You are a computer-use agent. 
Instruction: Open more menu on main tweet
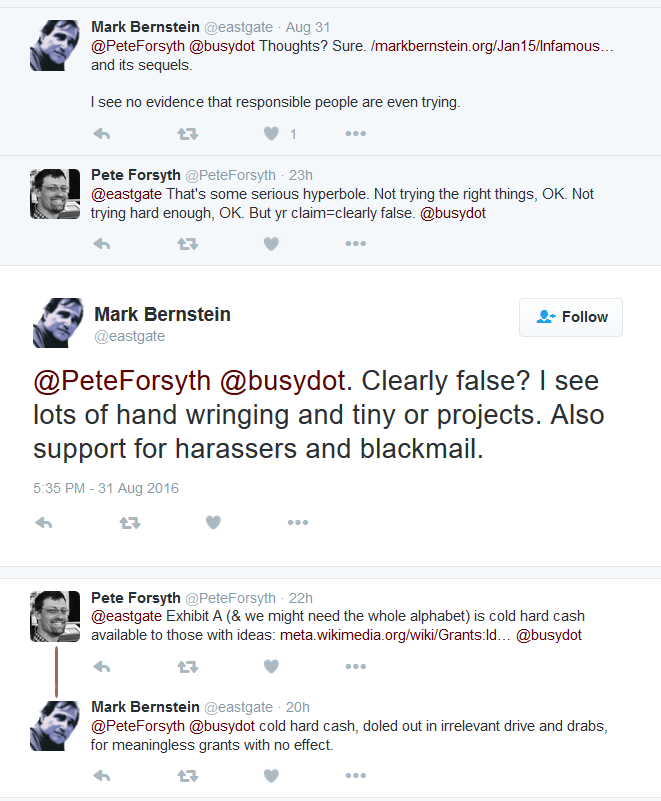click(298, 522)
